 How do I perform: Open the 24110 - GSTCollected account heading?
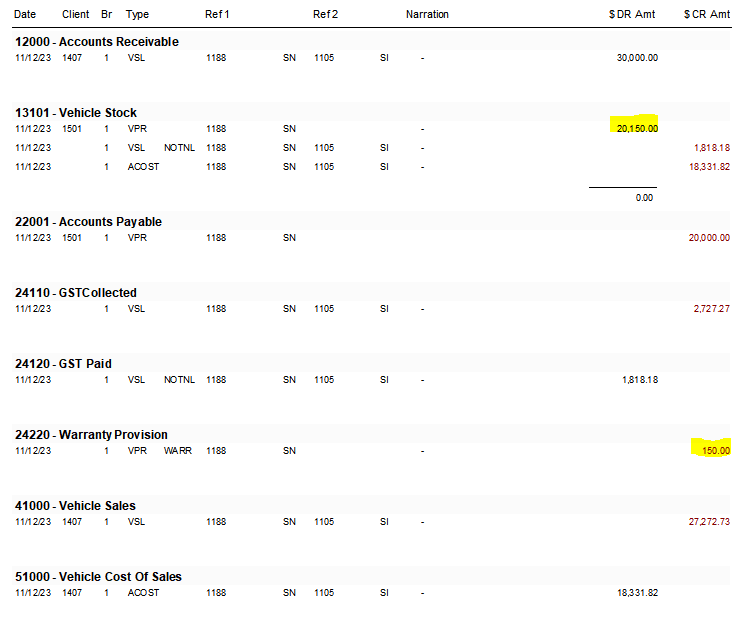[76, 293]
